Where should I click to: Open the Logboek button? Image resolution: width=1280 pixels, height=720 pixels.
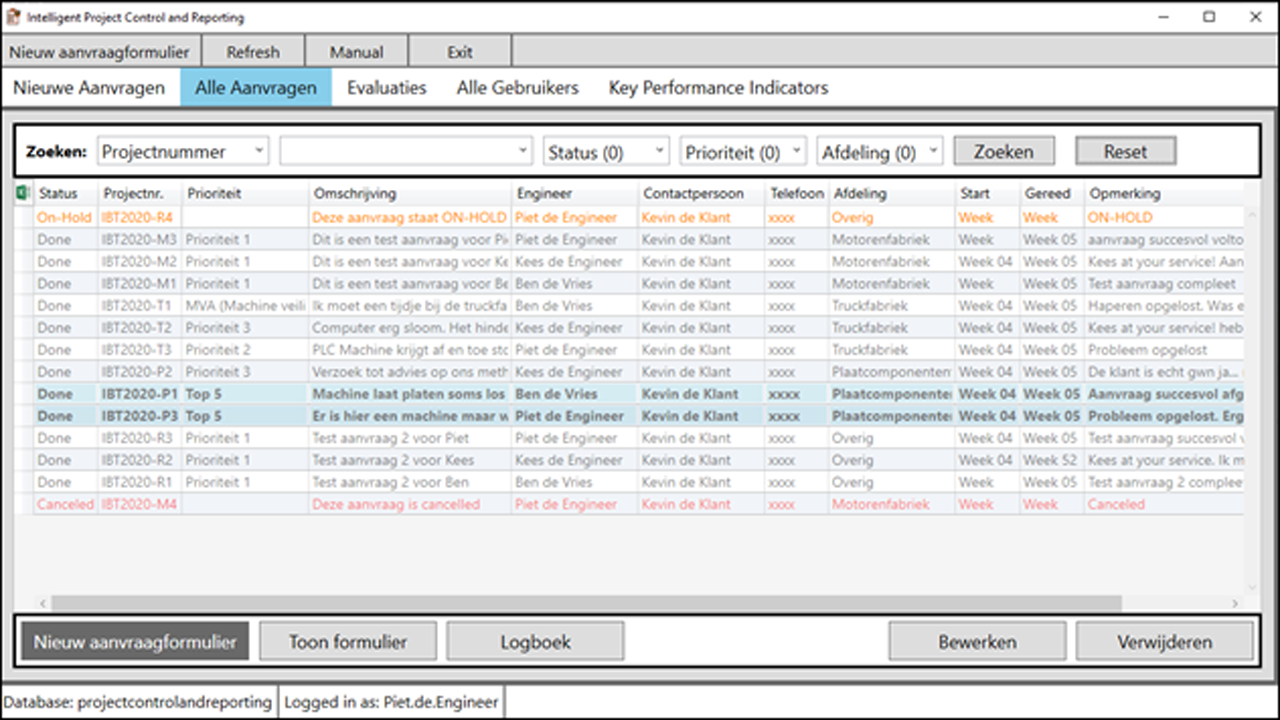click(535, 642)
